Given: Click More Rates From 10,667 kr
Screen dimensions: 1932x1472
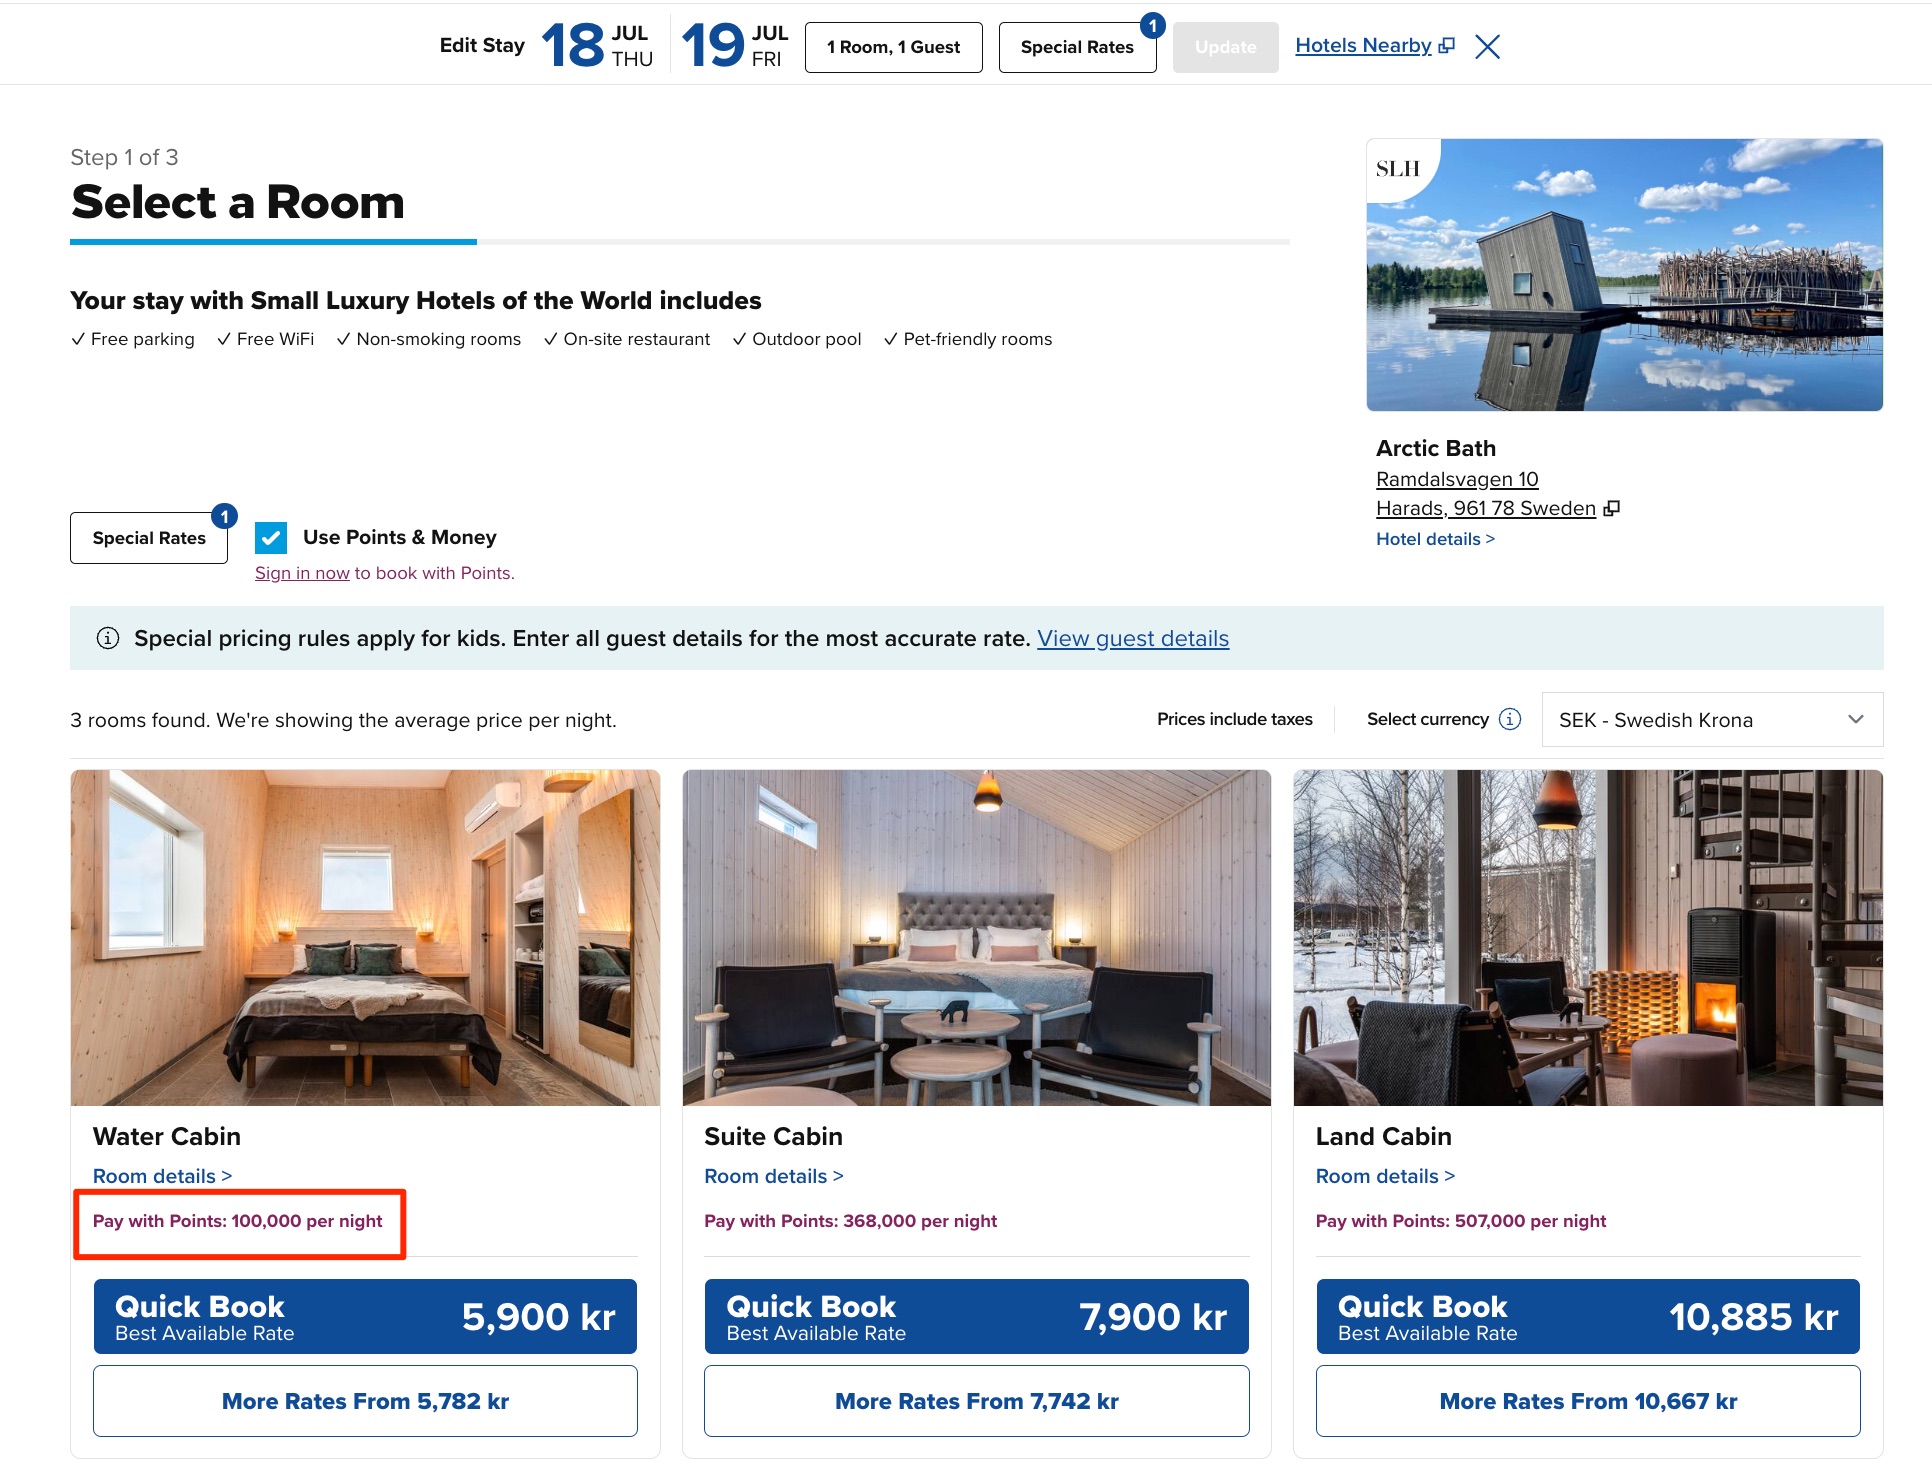Looking at the screenshot, I should [1588, 1401].
